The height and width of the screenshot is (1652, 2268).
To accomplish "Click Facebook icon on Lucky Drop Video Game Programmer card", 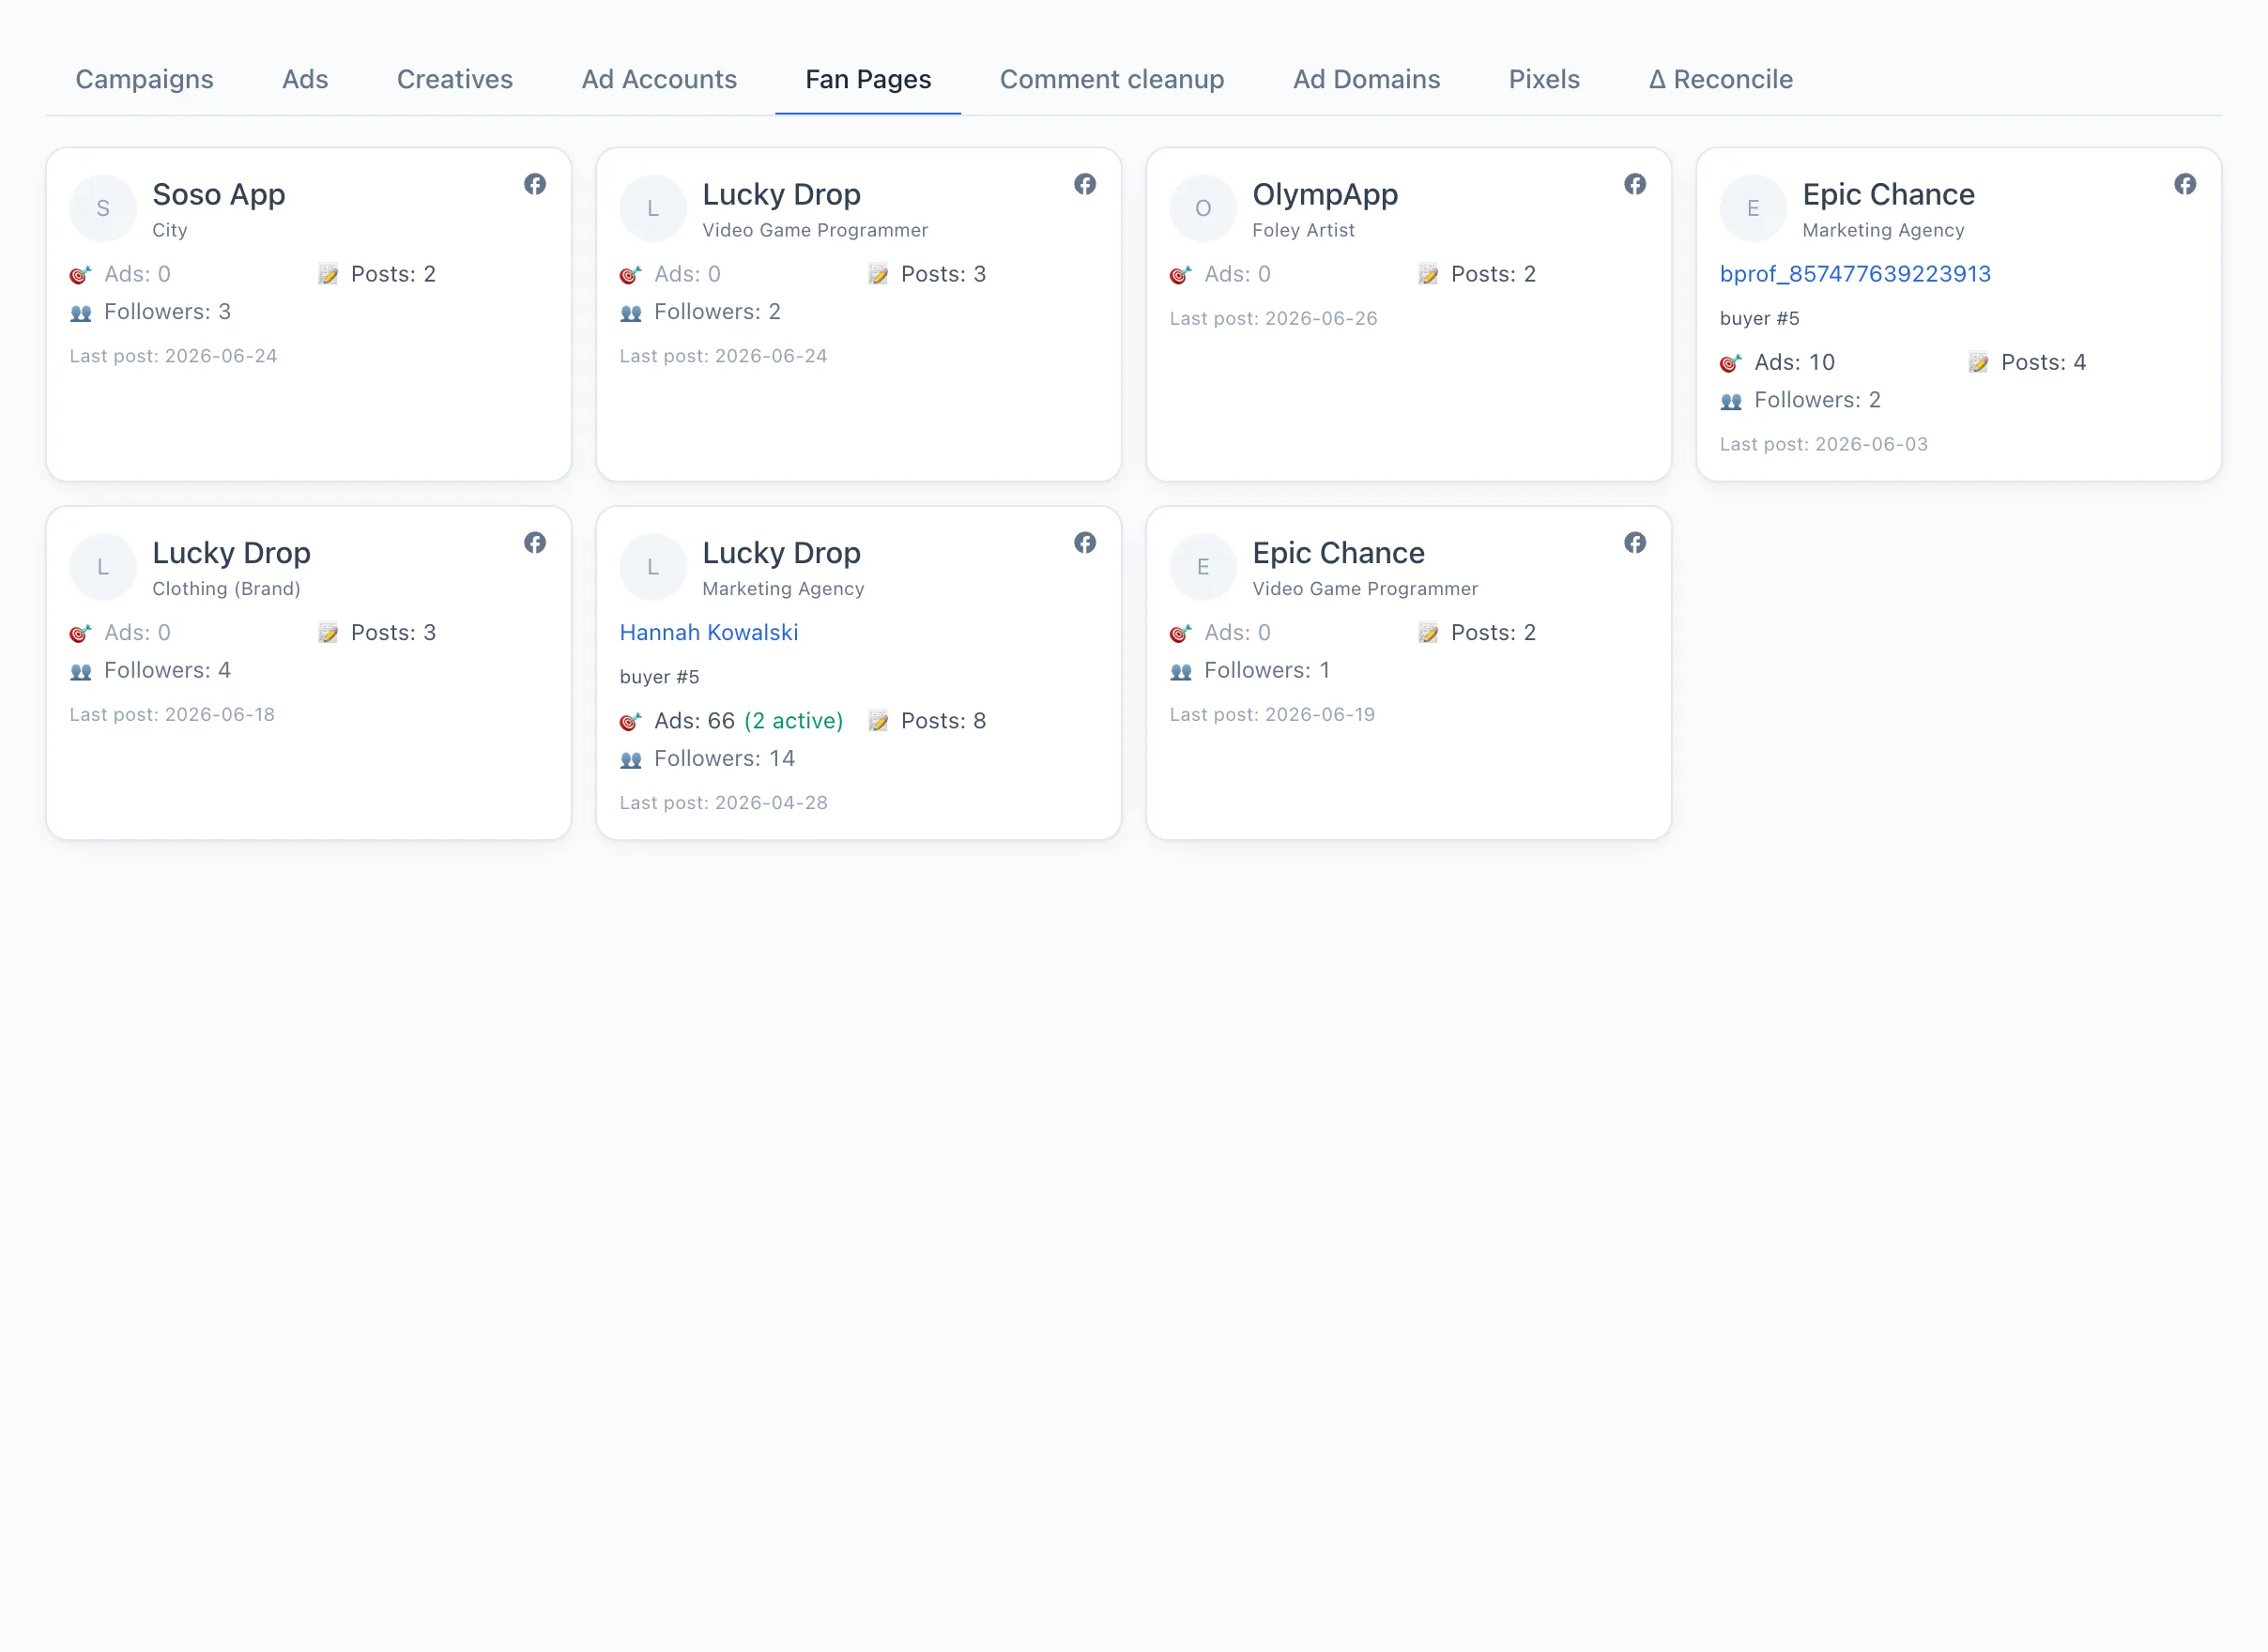I will (x=1085, y=184).
